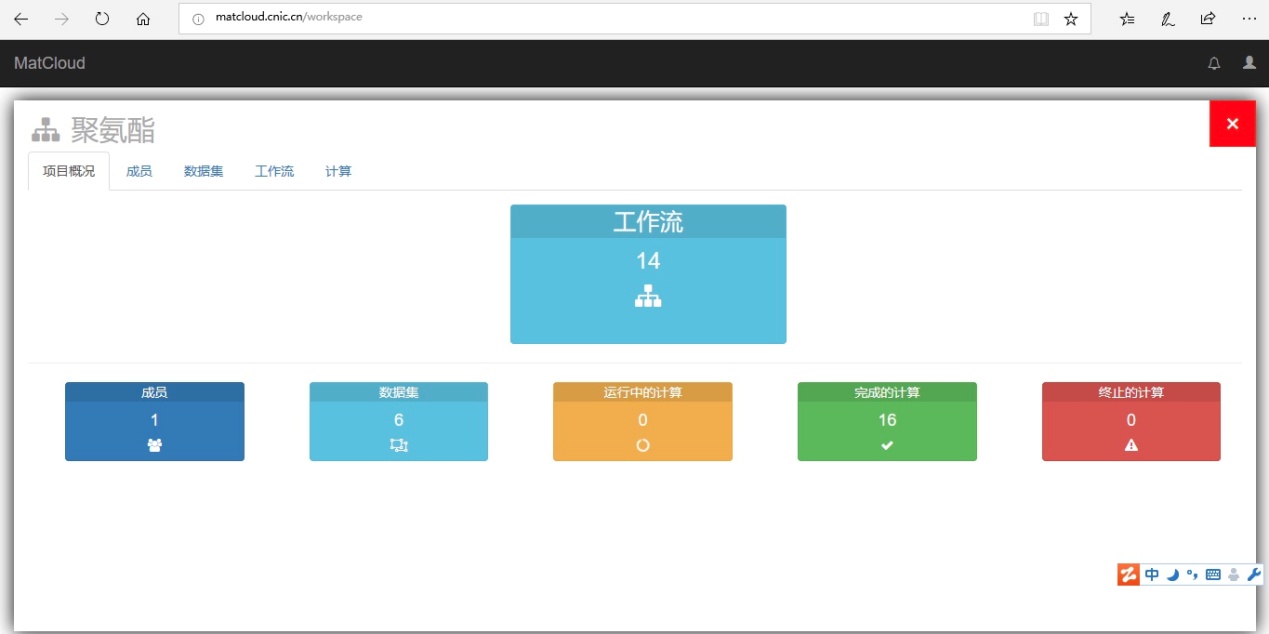The height and width of the screenshot is (634, 1269).
Task: Open the browser home page
Action: pyautogui.click(x=143, y=19)
